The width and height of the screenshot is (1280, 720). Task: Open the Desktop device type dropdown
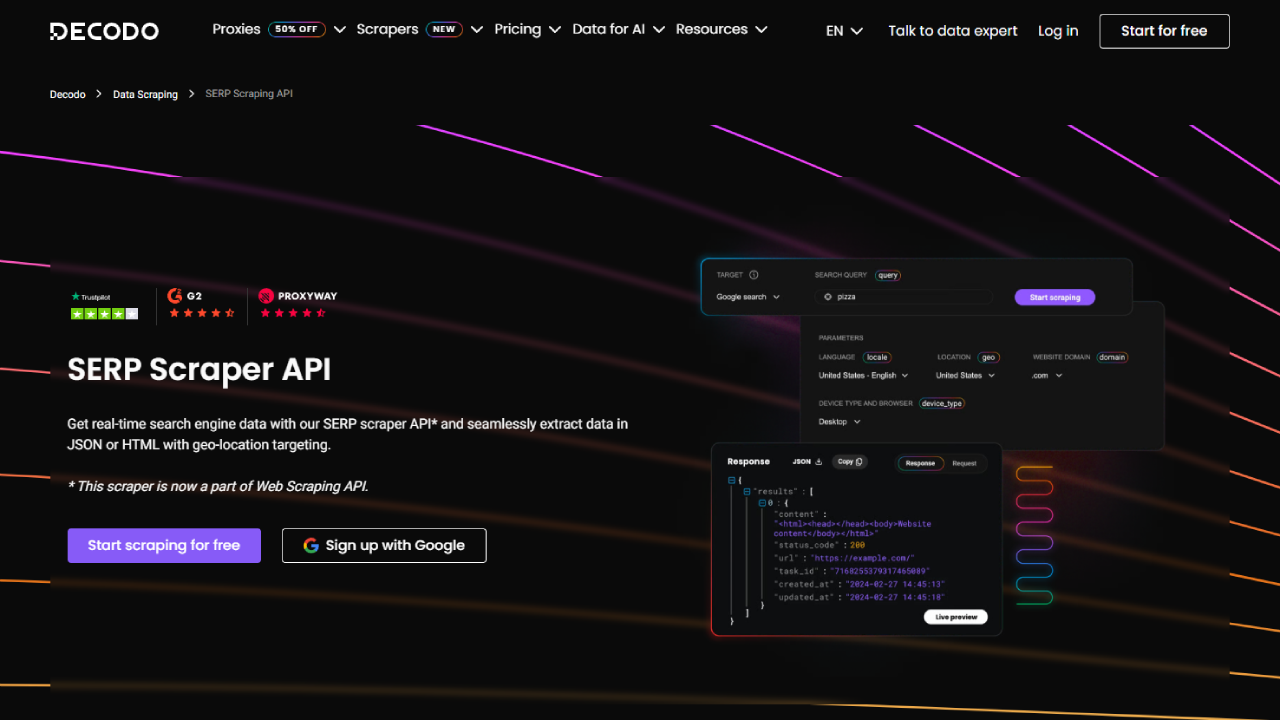click(838, 421)
